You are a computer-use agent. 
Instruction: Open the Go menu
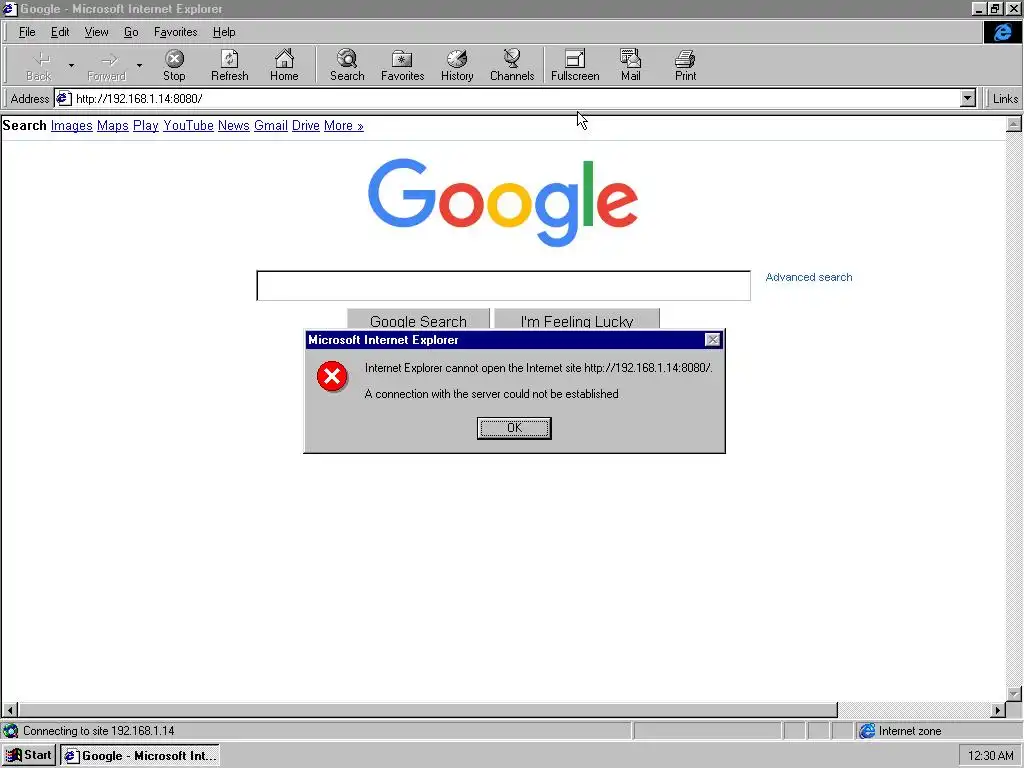pos(131,32)
